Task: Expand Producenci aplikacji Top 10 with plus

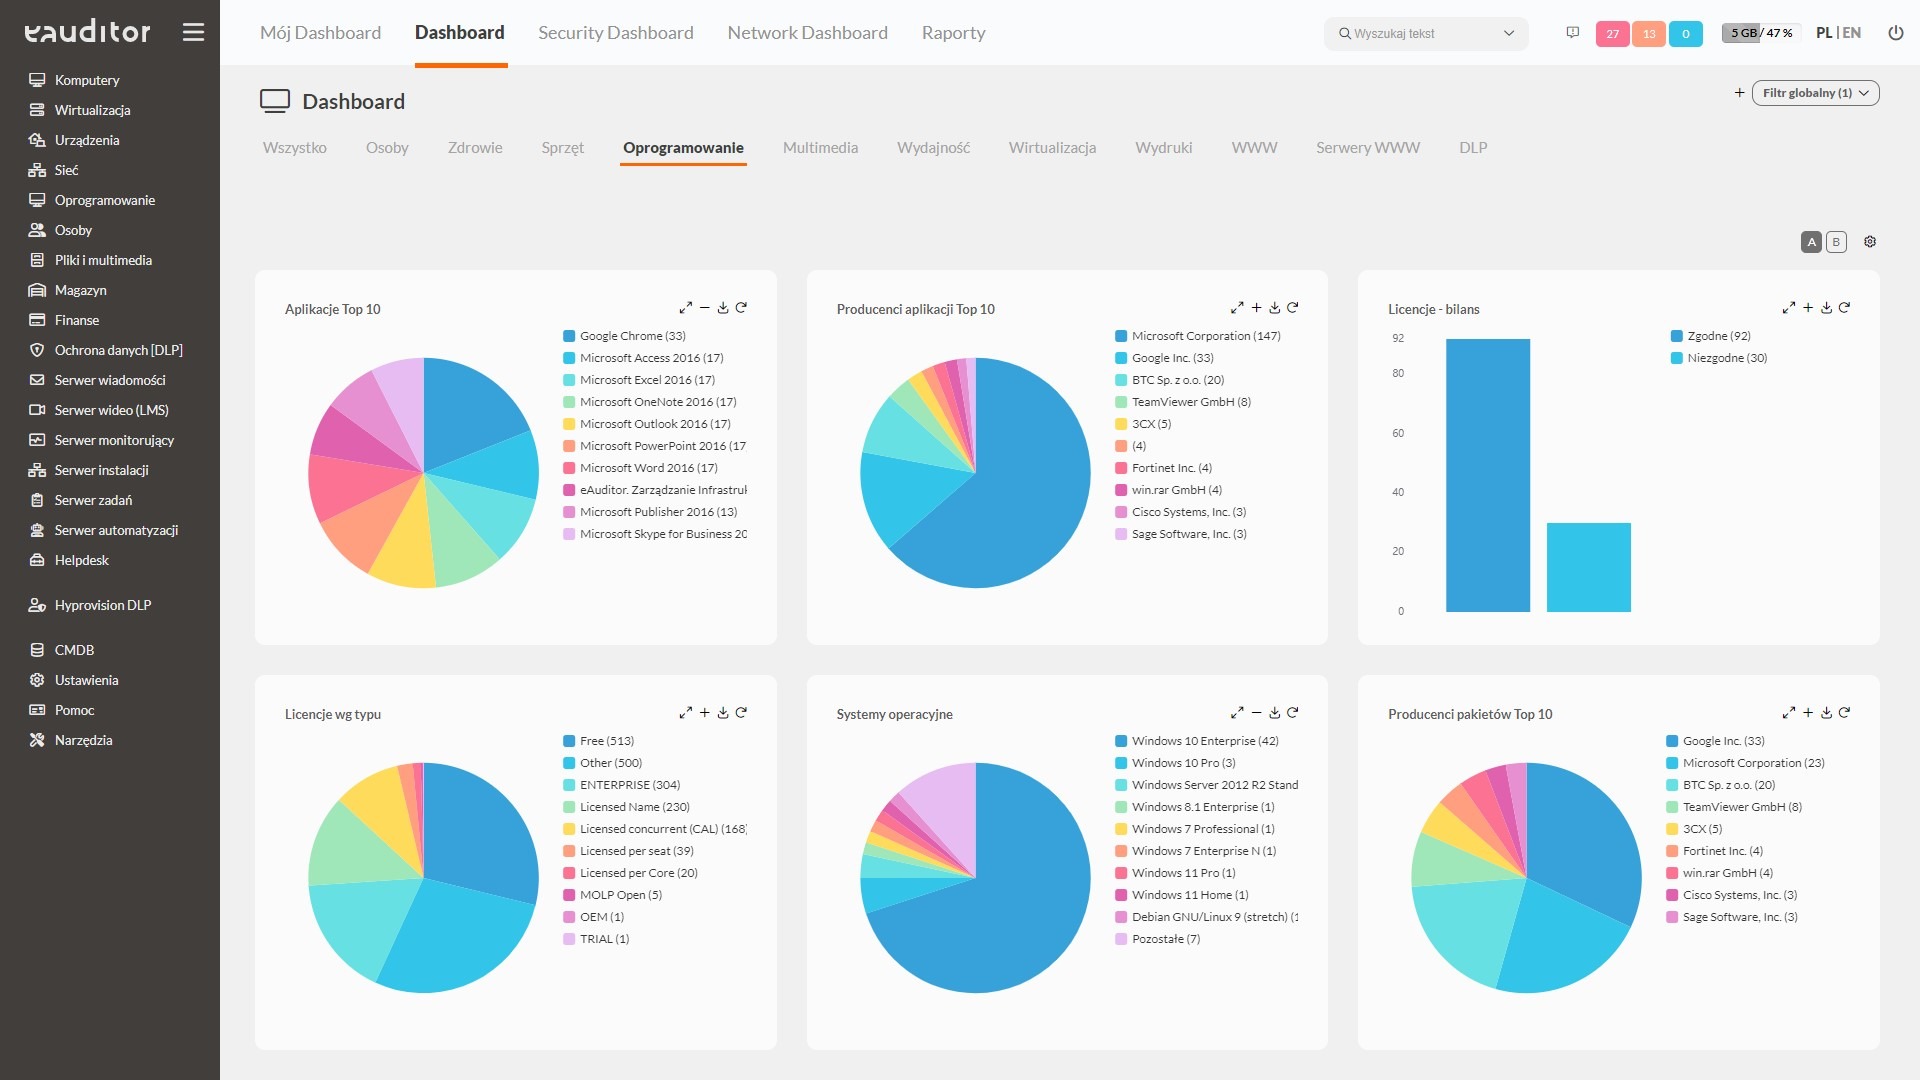Action: click(1256, 308)
